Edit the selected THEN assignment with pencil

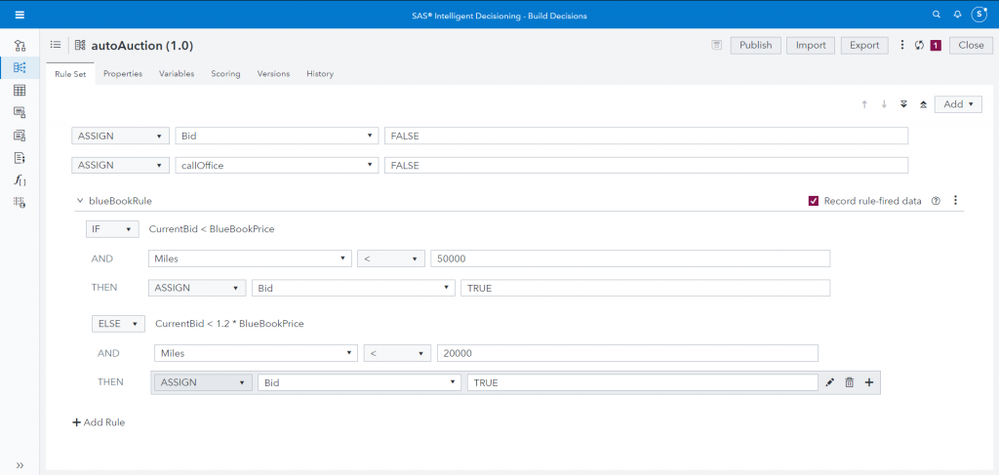[x=829, y=383]
